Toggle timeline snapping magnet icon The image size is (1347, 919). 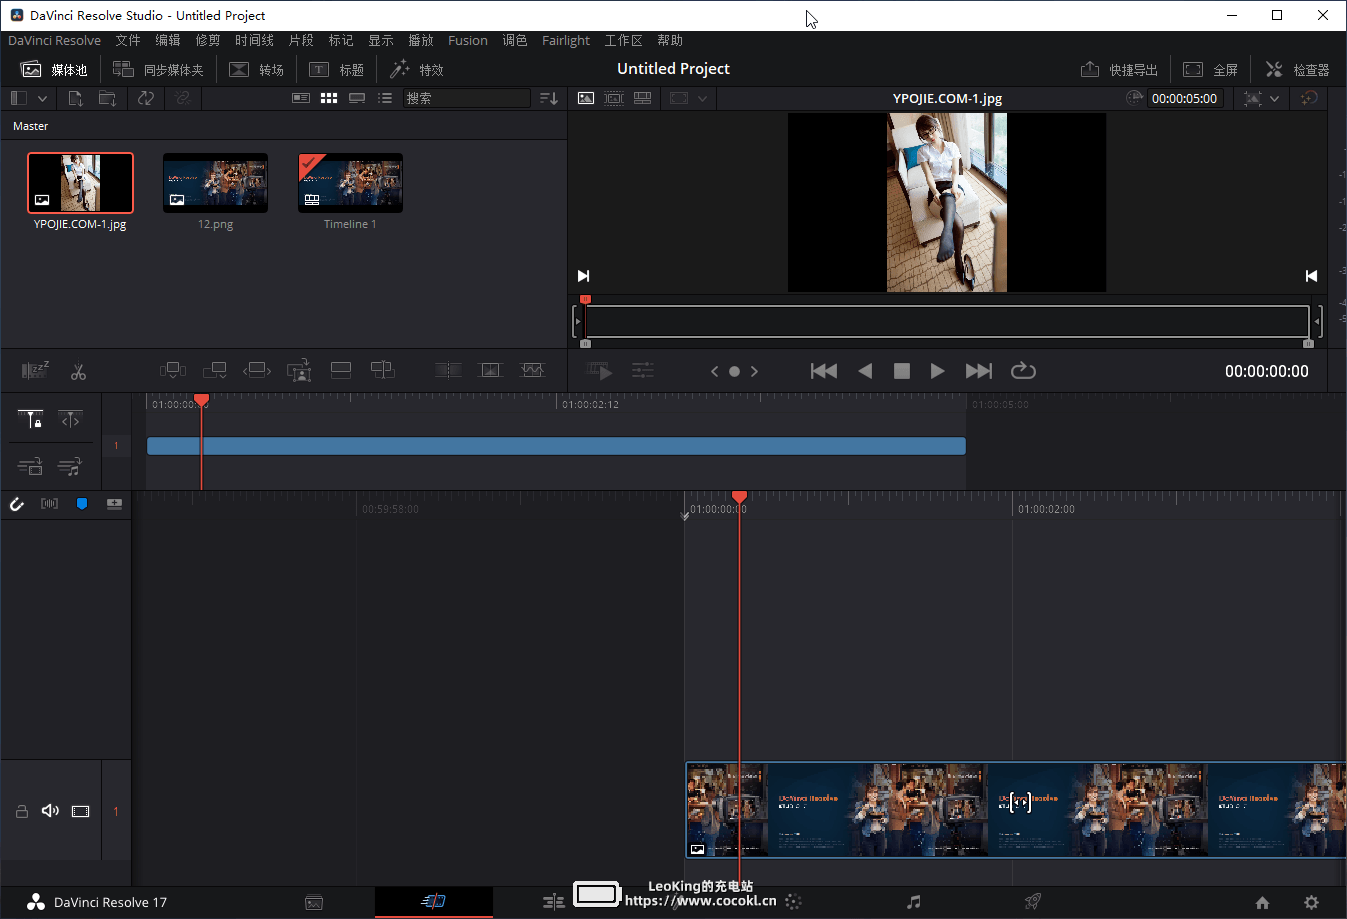[17, 504]
